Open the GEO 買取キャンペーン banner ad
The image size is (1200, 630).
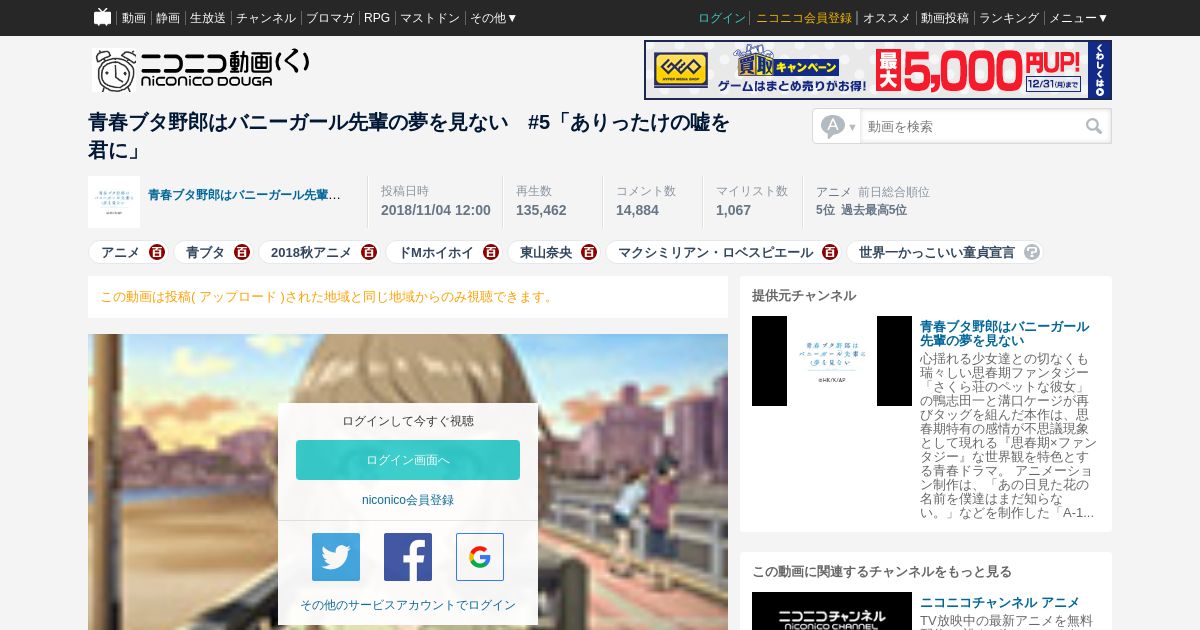(x=878, y=70)
